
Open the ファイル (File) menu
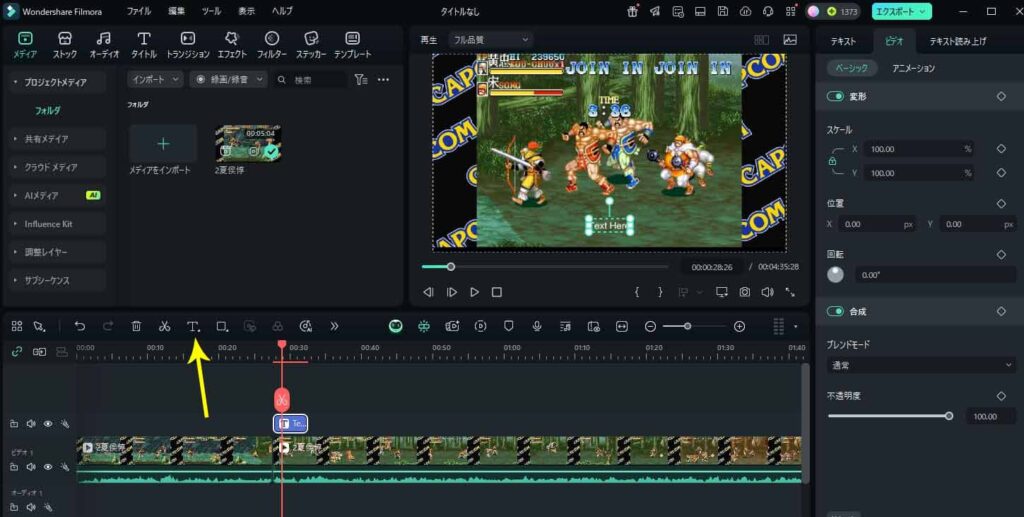point(138,11)
